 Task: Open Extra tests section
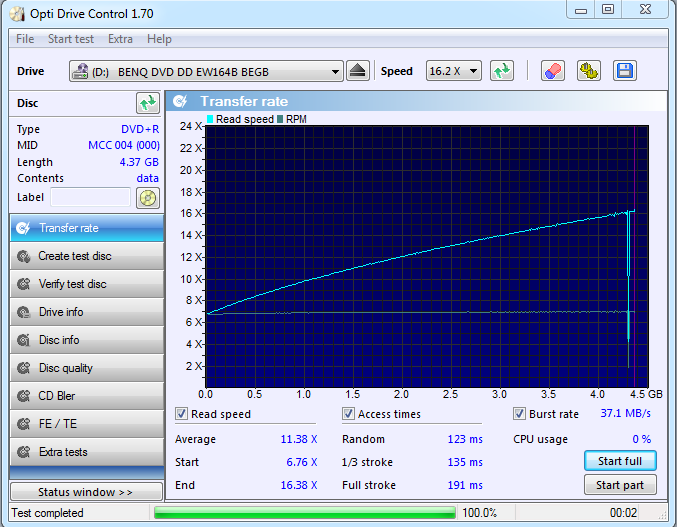[x=87, y=452]
